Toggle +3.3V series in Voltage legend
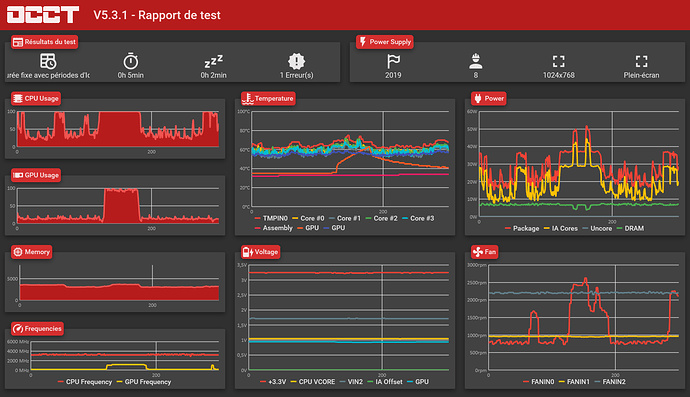 273,382
